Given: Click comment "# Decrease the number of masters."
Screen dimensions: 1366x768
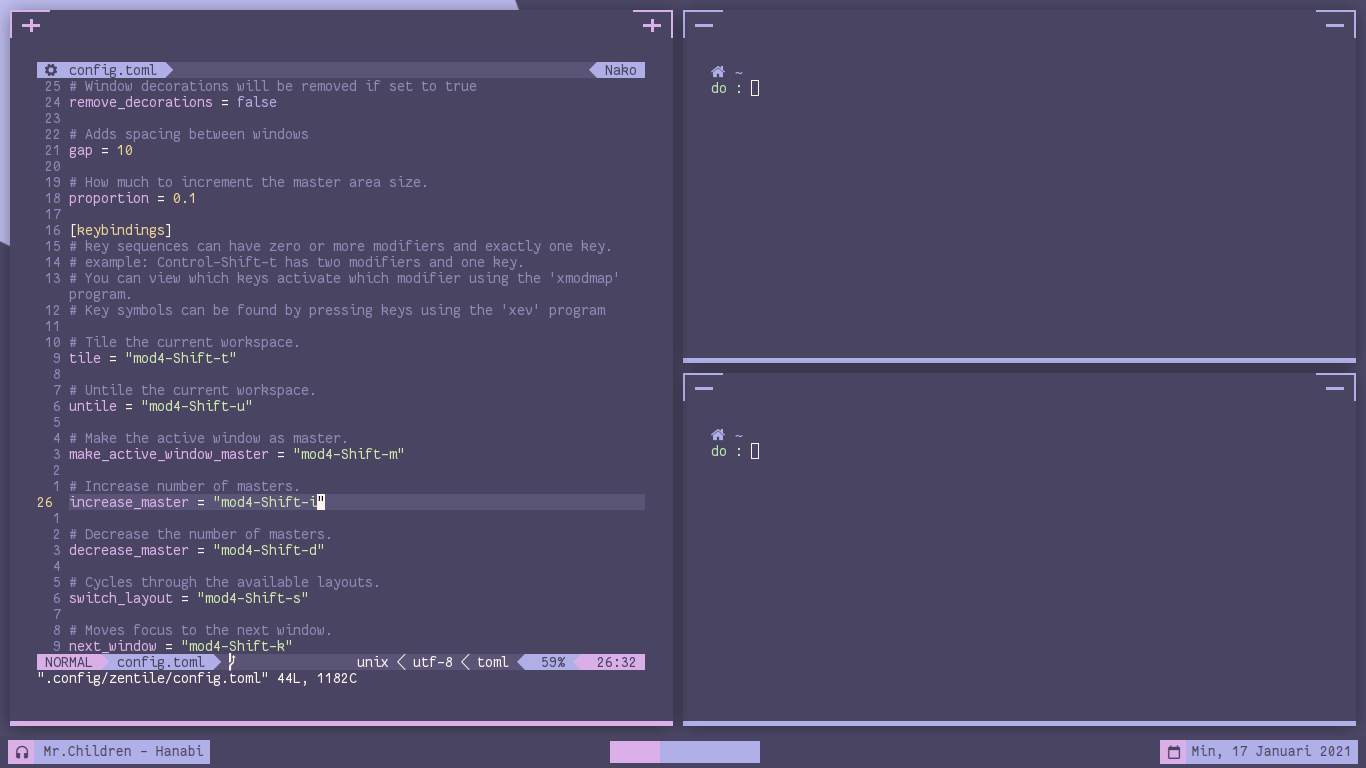Looking at the screenshot, I should (201, 534).
